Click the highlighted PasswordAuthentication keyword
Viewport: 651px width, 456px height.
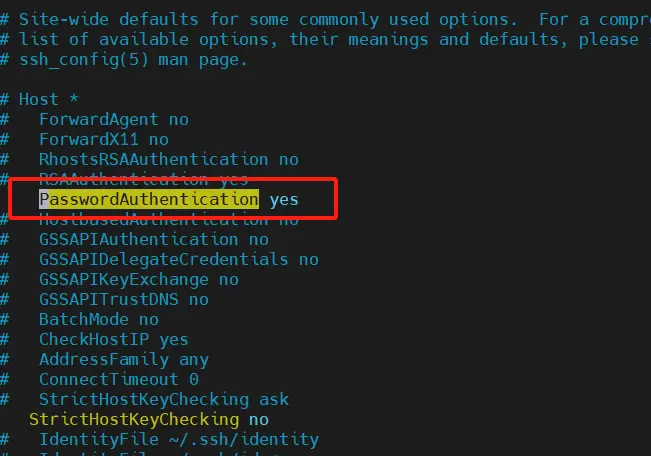(x=148, y=199)
